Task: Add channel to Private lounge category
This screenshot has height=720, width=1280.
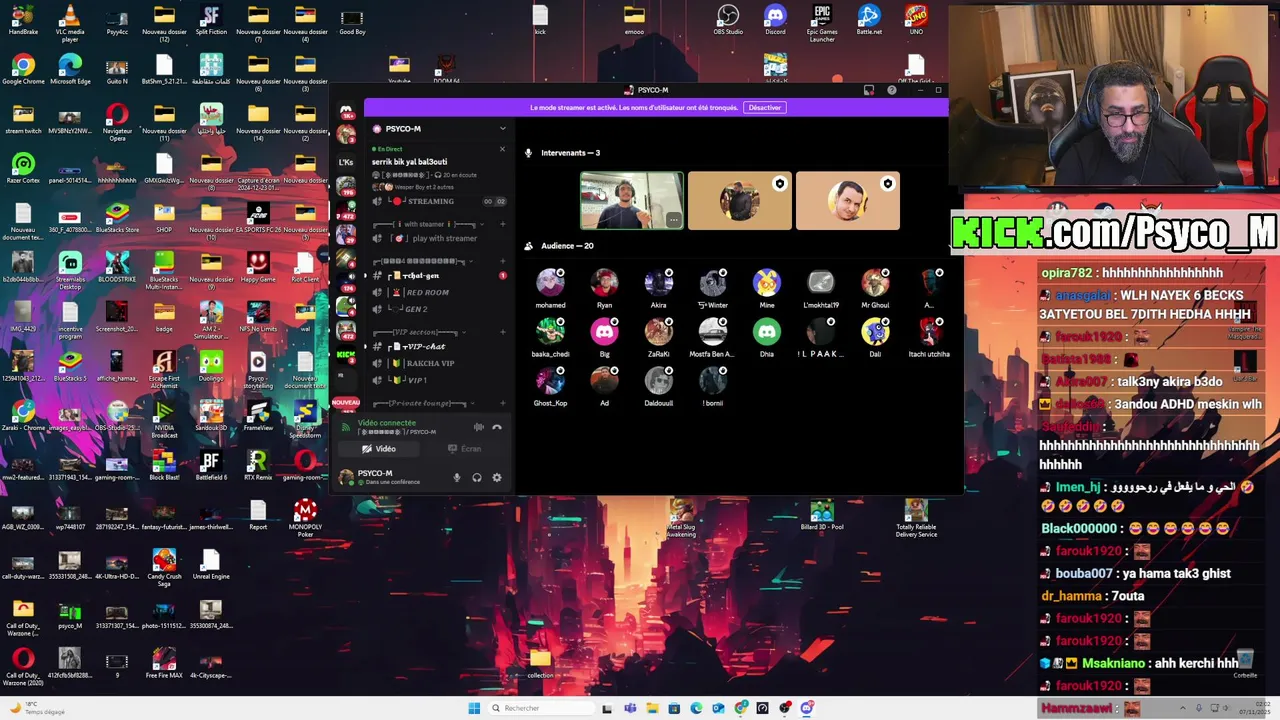Action: [x=502, y=403]
